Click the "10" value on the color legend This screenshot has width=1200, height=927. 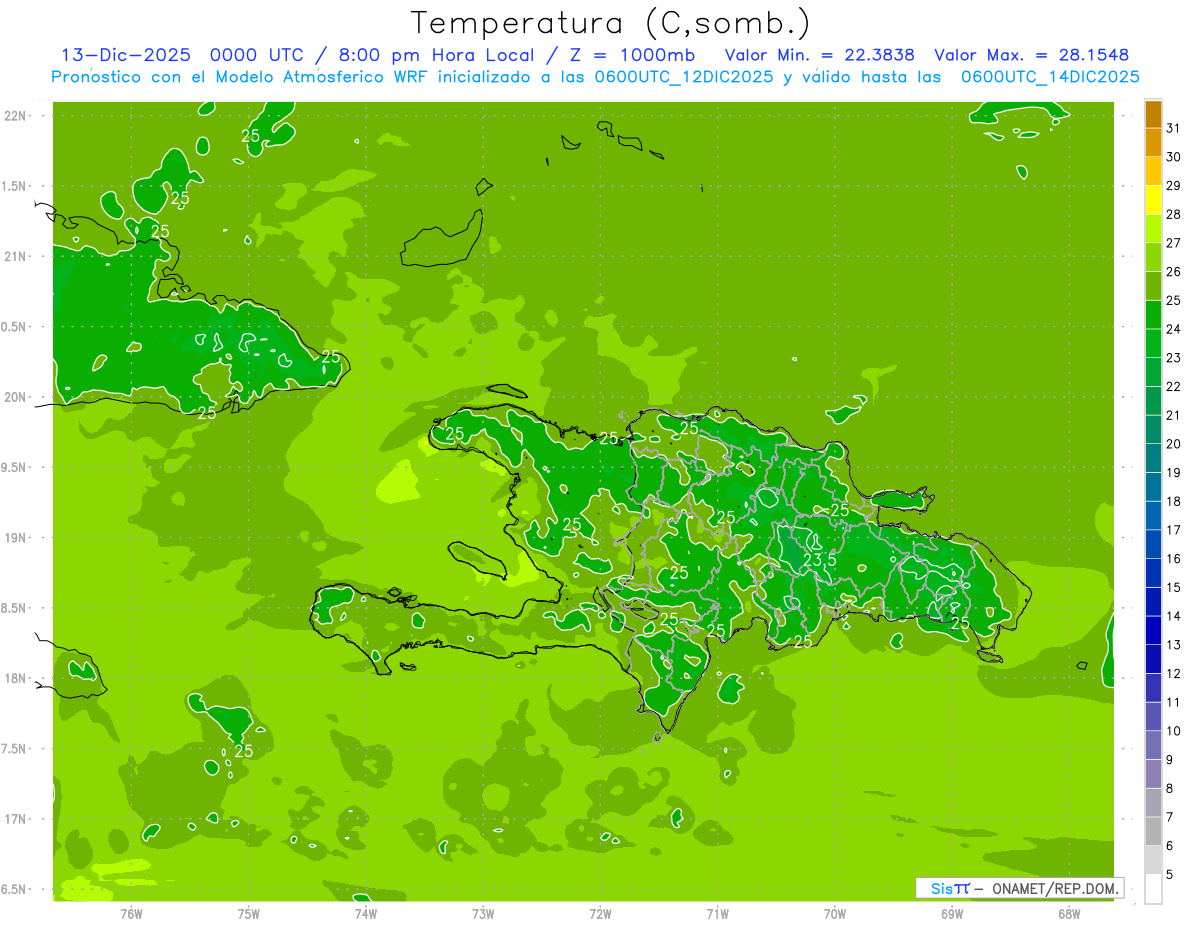[x=1174, y=731]
